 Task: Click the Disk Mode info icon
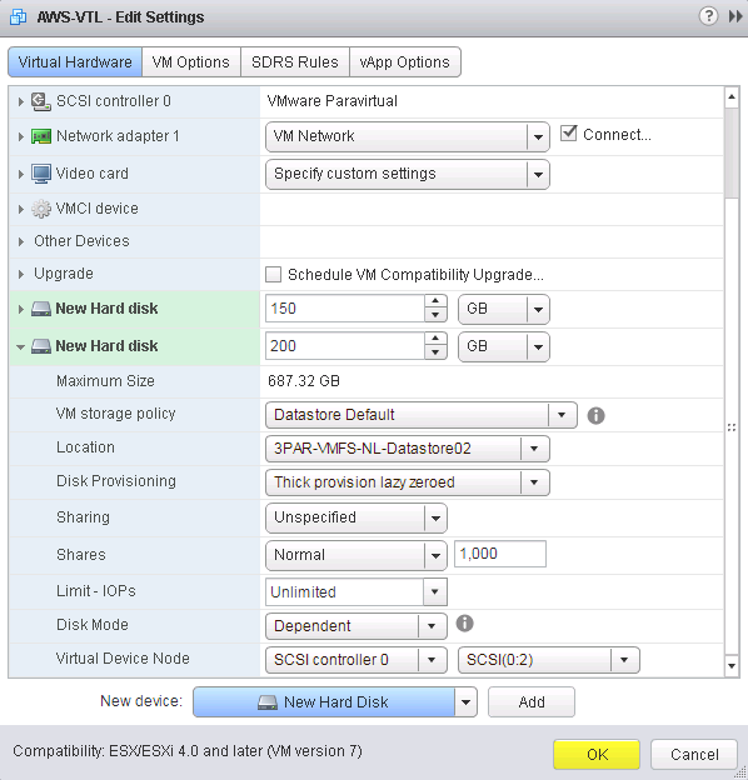pyautogui.click(x=465, y=623)
